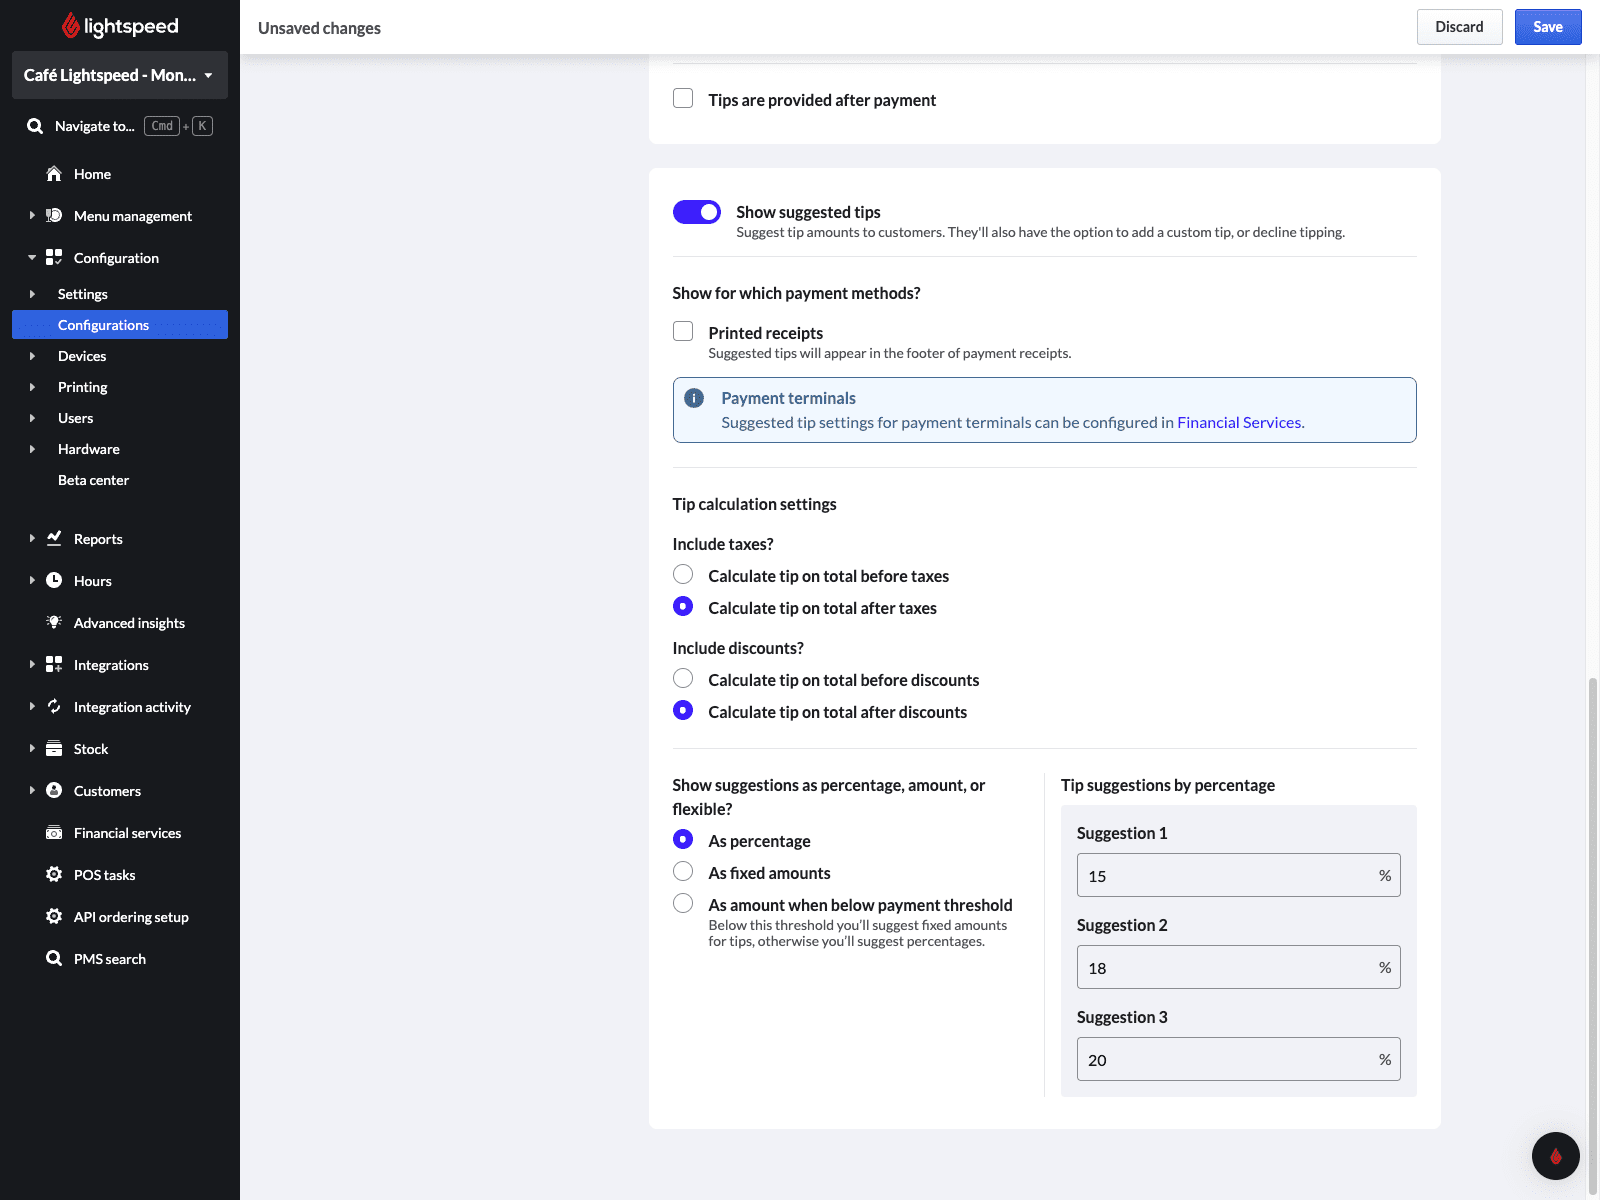Click the Hours clock icon
The image size is (1600, 1200).
54,581
